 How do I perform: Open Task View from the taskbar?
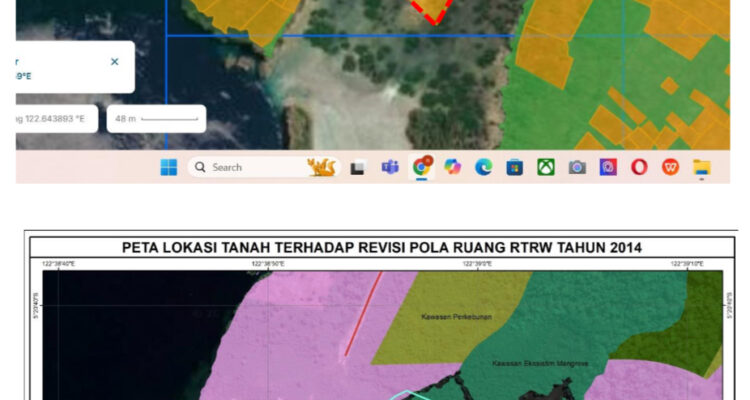pos(357,167)
